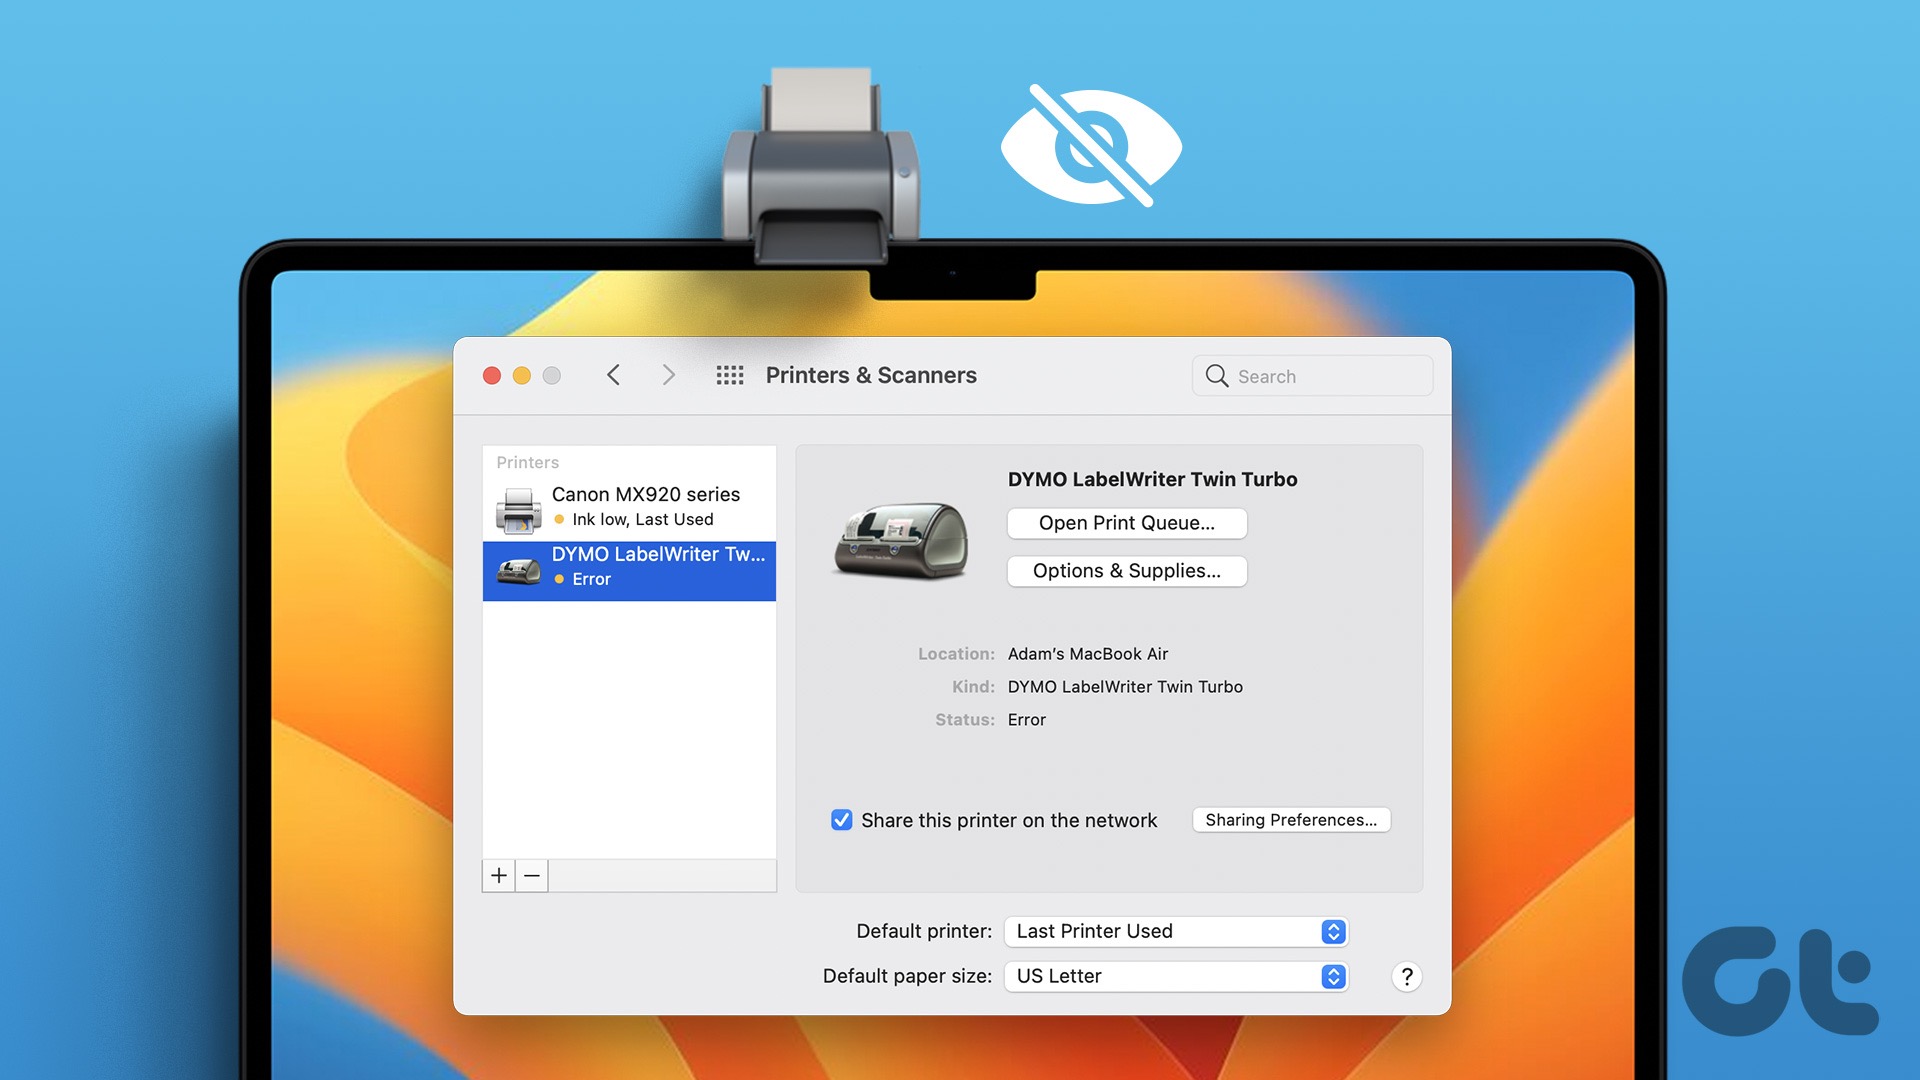Click the forward navigation arrow
The height and width of the screenshot is (1080, 1920).
[x=667, y=375]
